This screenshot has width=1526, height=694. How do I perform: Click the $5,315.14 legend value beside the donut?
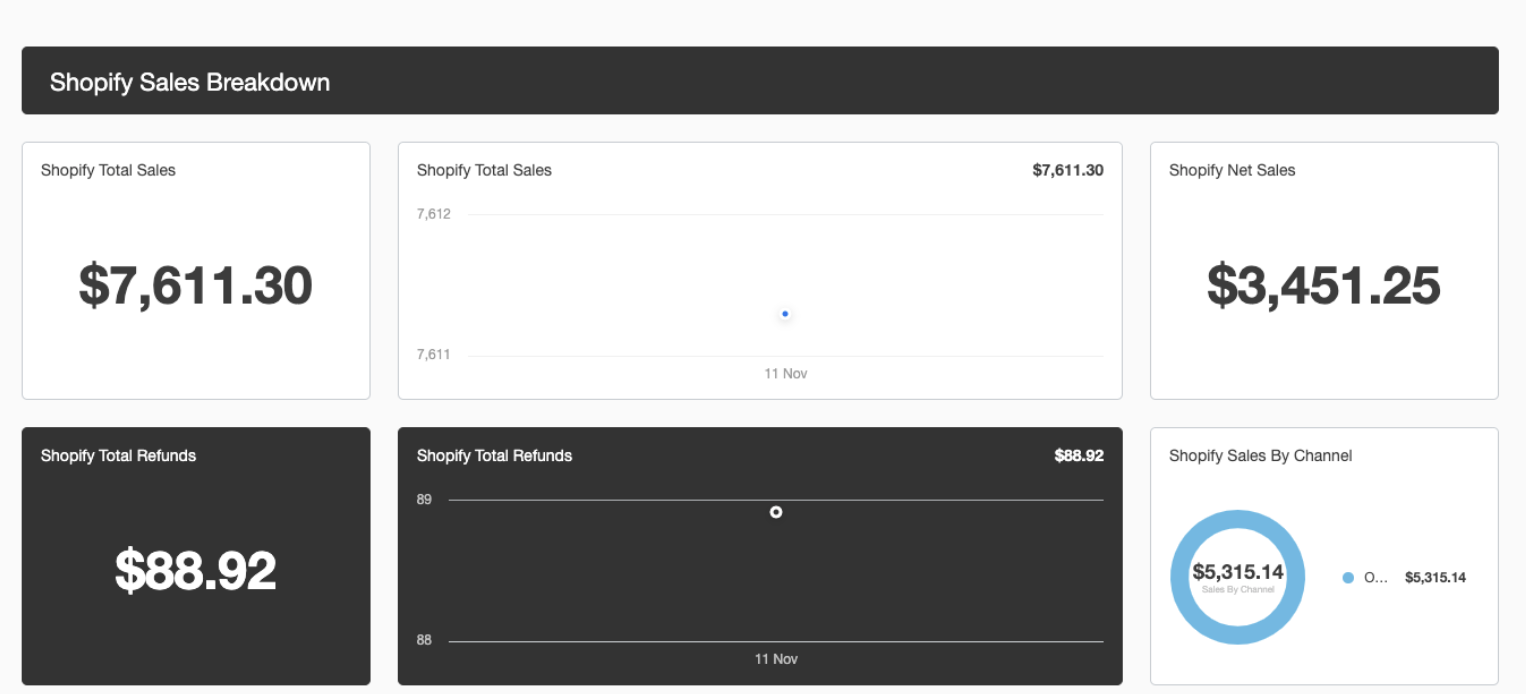[x=1435, y=578]
